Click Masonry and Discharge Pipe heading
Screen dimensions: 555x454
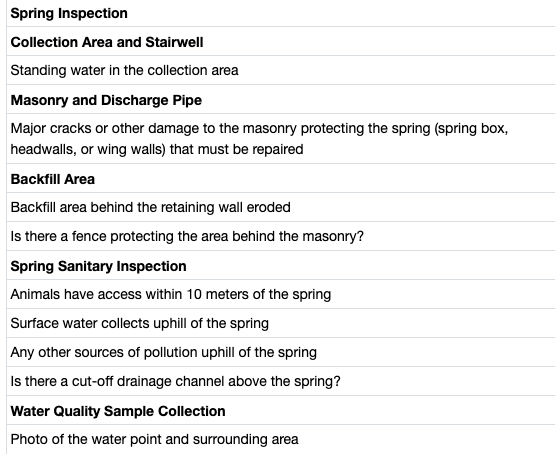[106, 100]
